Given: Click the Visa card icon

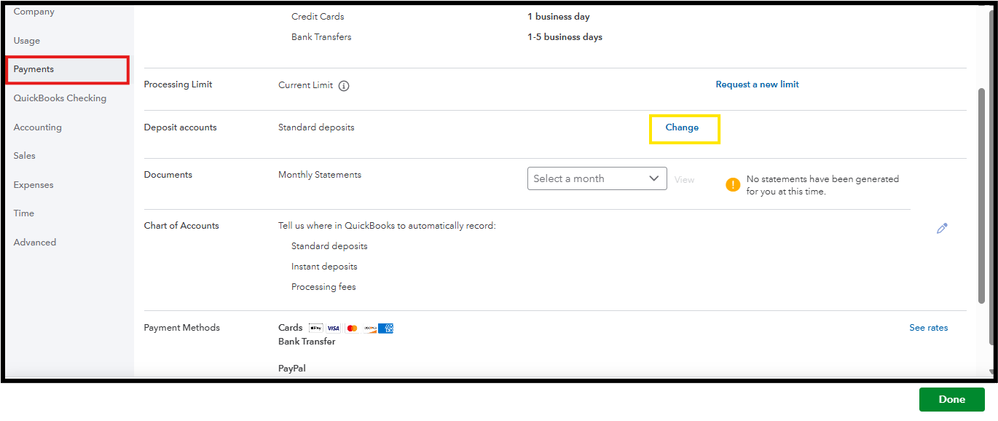Looking at the screenshot, I should click(333, 328).
